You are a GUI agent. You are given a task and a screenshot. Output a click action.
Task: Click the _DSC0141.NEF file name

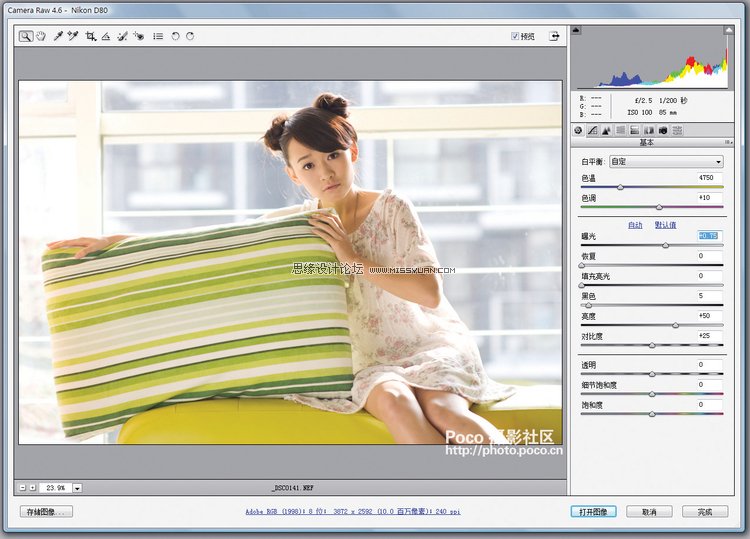pos(293,488)
